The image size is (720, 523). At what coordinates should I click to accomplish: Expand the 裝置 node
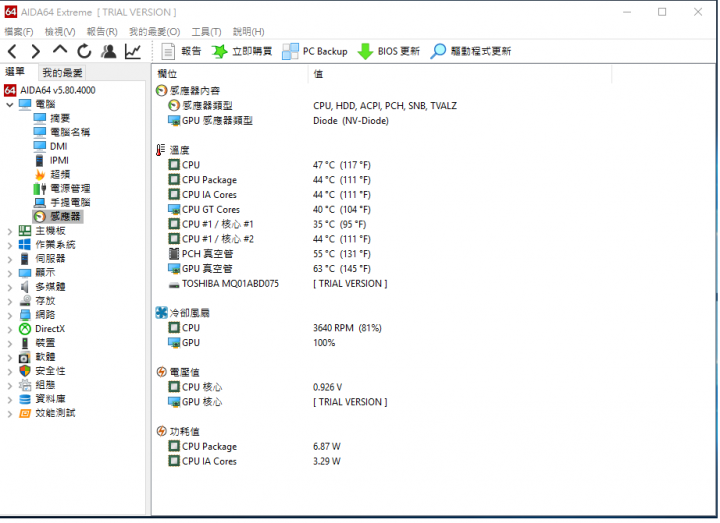tap(10, 344)
